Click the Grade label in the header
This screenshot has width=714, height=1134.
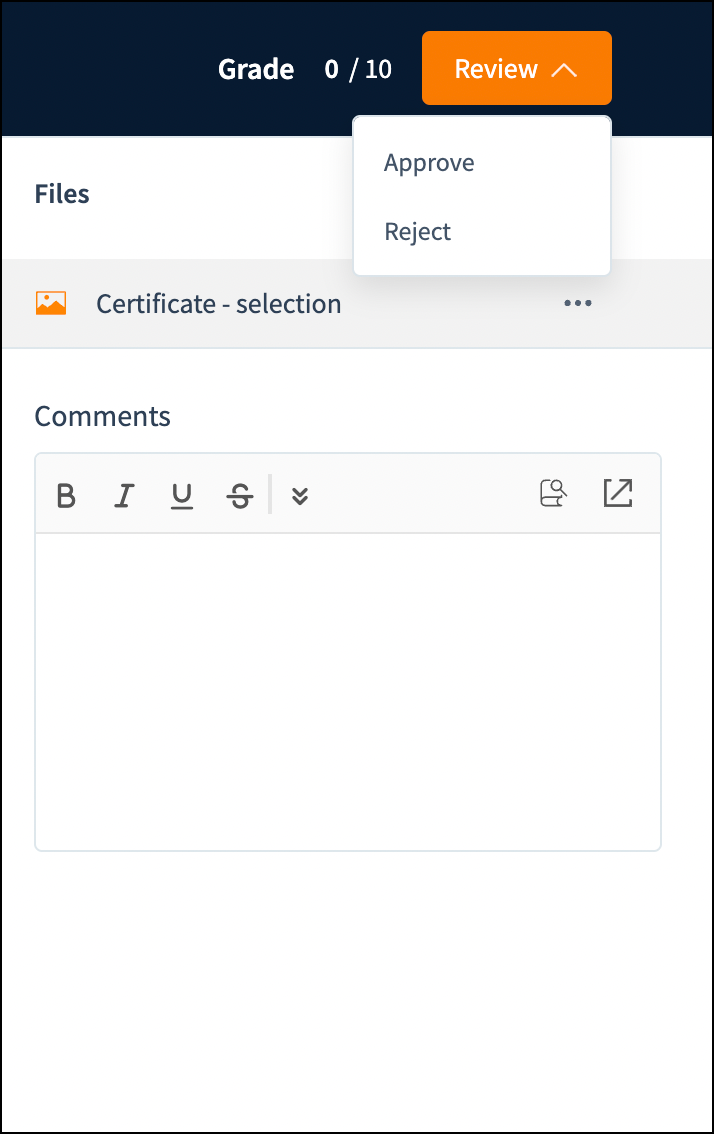click(256, 69)
